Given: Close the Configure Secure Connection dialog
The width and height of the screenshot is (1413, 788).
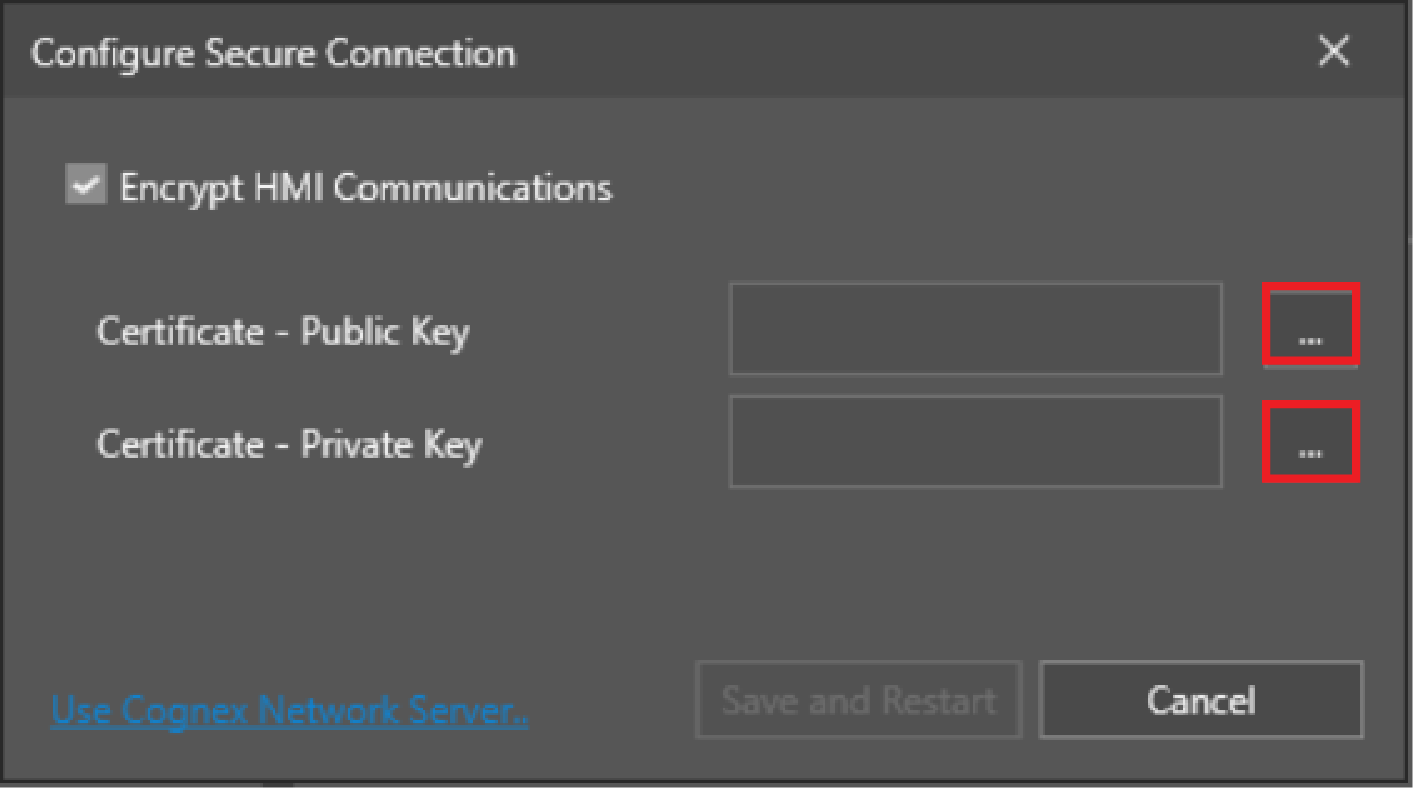Looking at the screenshot, I should coord(1334,52).
